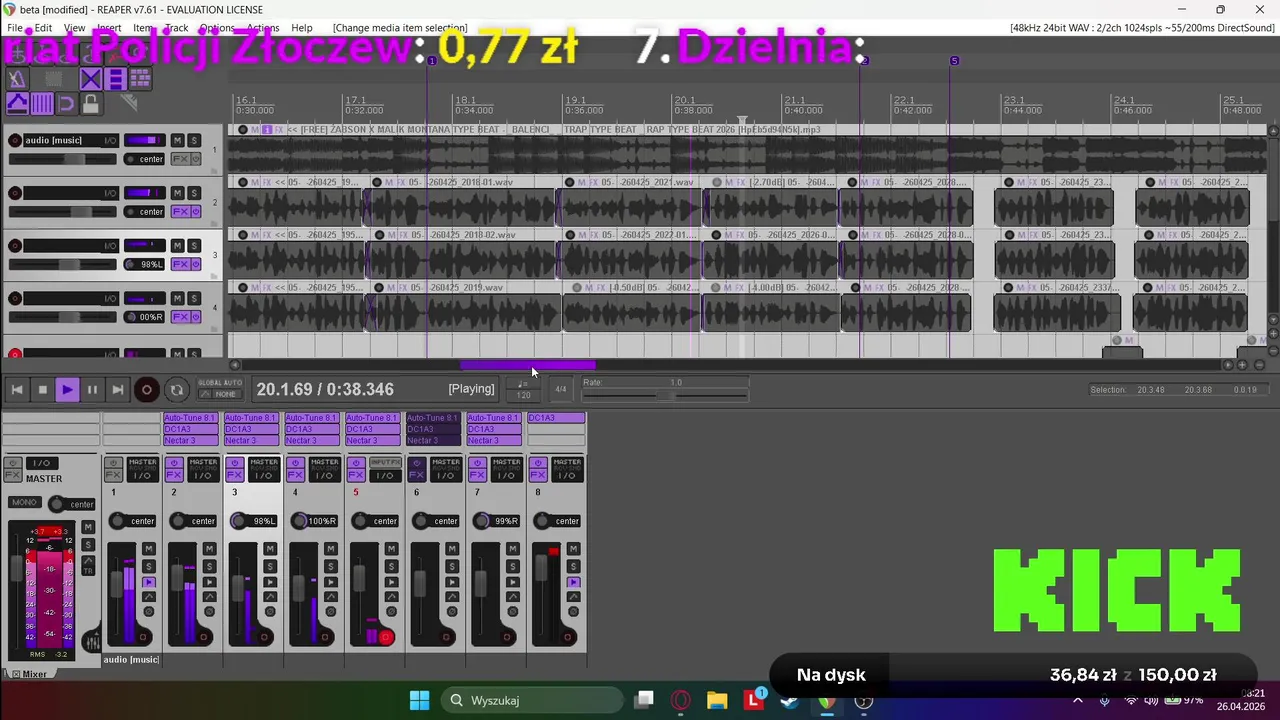Toggle the locking padlock toolbar icon
Viewport: 1280px width, 720px height.
pos(91,104)
